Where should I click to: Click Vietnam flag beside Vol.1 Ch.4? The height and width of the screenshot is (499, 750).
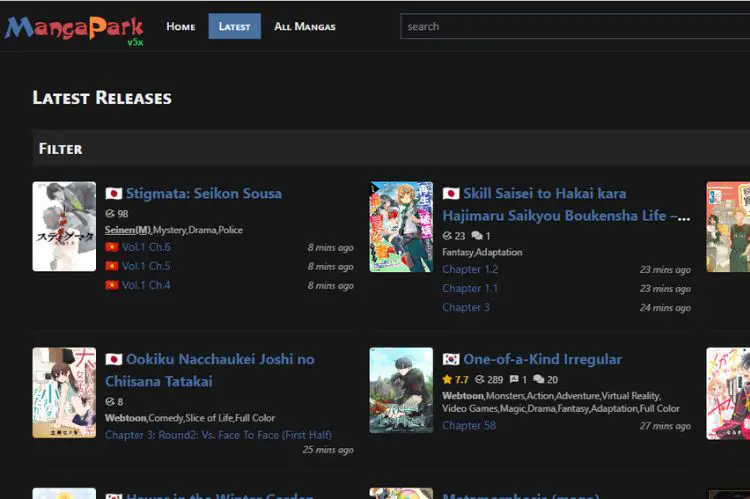(112, 285)
